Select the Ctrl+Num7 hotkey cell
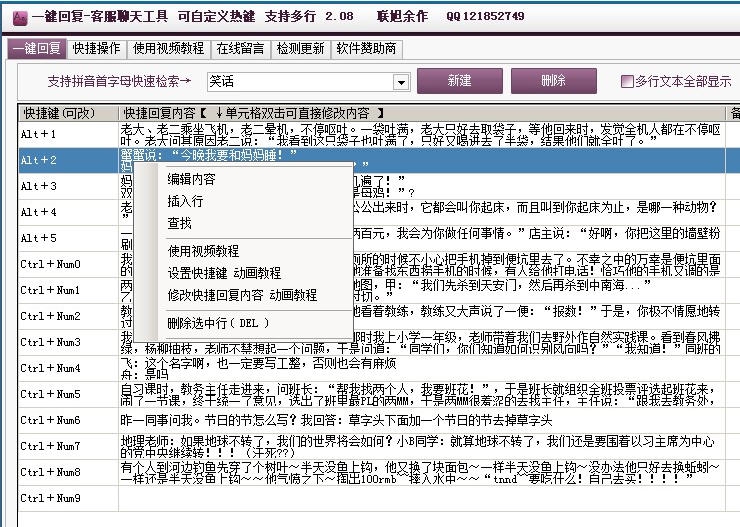This screenshot has height=527, width=740. [x=68, y=446]
